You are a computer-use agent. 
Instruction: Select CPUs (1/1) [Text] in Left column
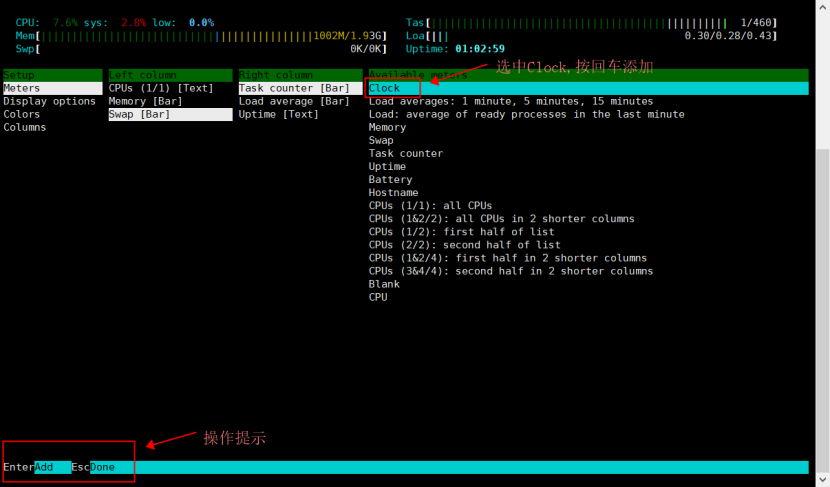161,88
